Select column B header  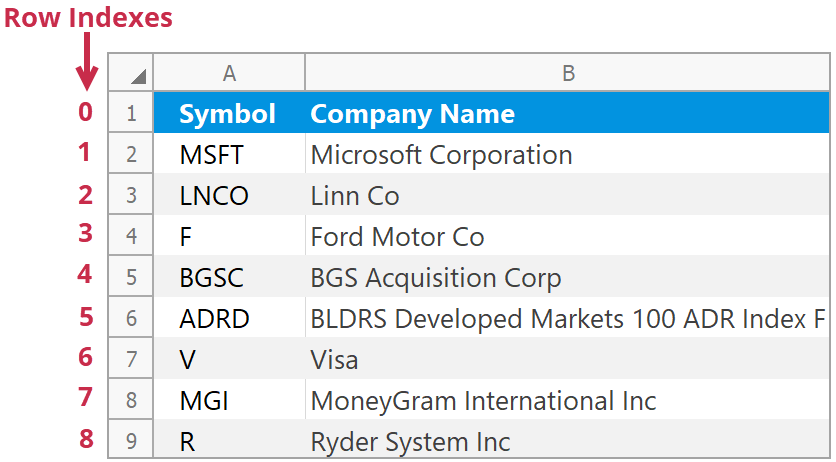(x=567, y=73)
